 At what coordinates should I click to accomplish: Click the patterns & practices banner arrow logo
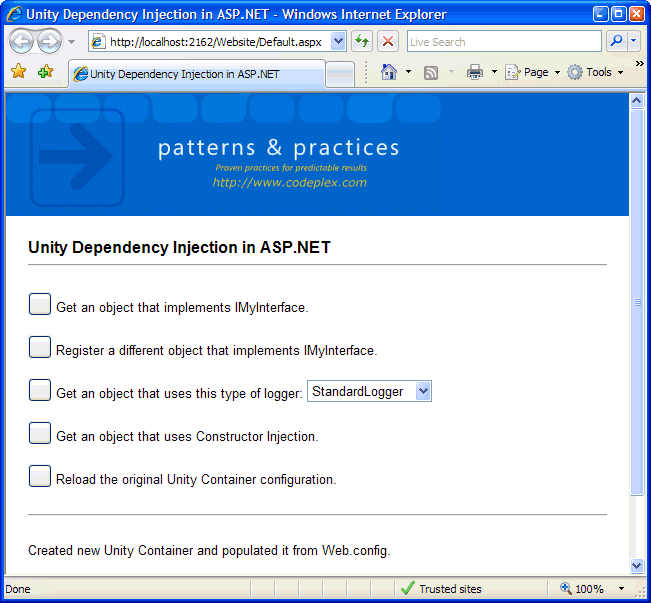click(77, 157)
